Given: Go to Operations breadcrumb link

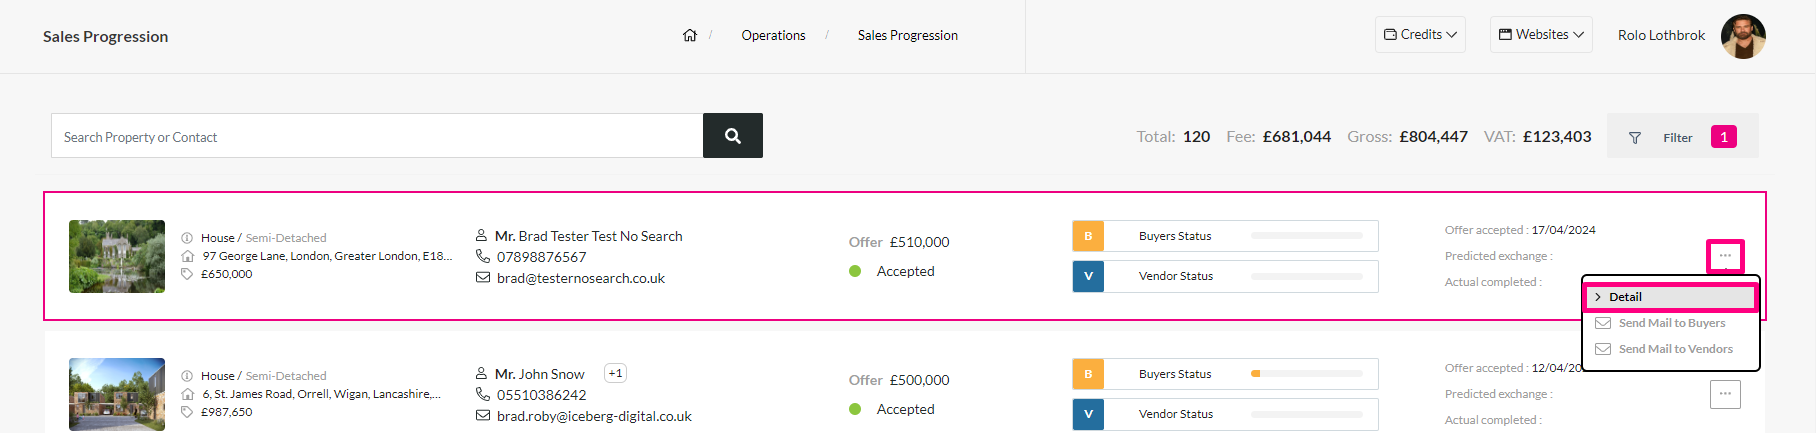Looking at the screenshot, I should [x=773, y=35].
